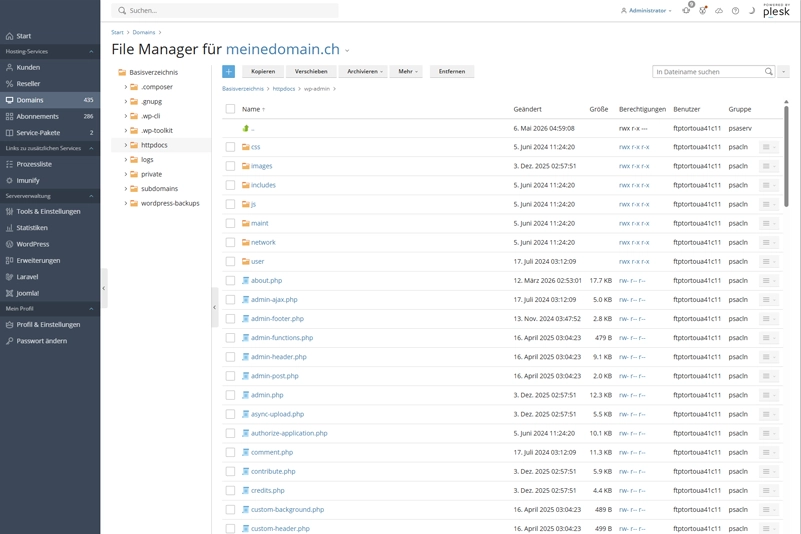This screenshot has width=801, height=534.
Task: Click the search magnifier in filename search
Action: pyautogui.click(x=768, y=72)
